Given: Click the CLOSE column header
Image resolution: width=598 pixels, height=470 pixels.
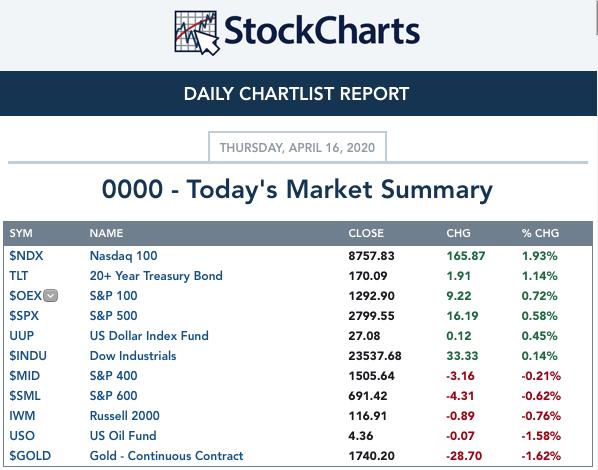Looking at the screenshot, I should point(366,233).
